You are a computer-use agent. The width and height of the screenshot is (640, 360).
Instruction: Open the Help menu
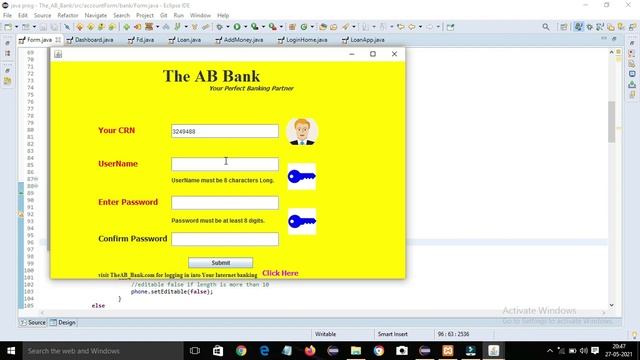pos(223,15)
